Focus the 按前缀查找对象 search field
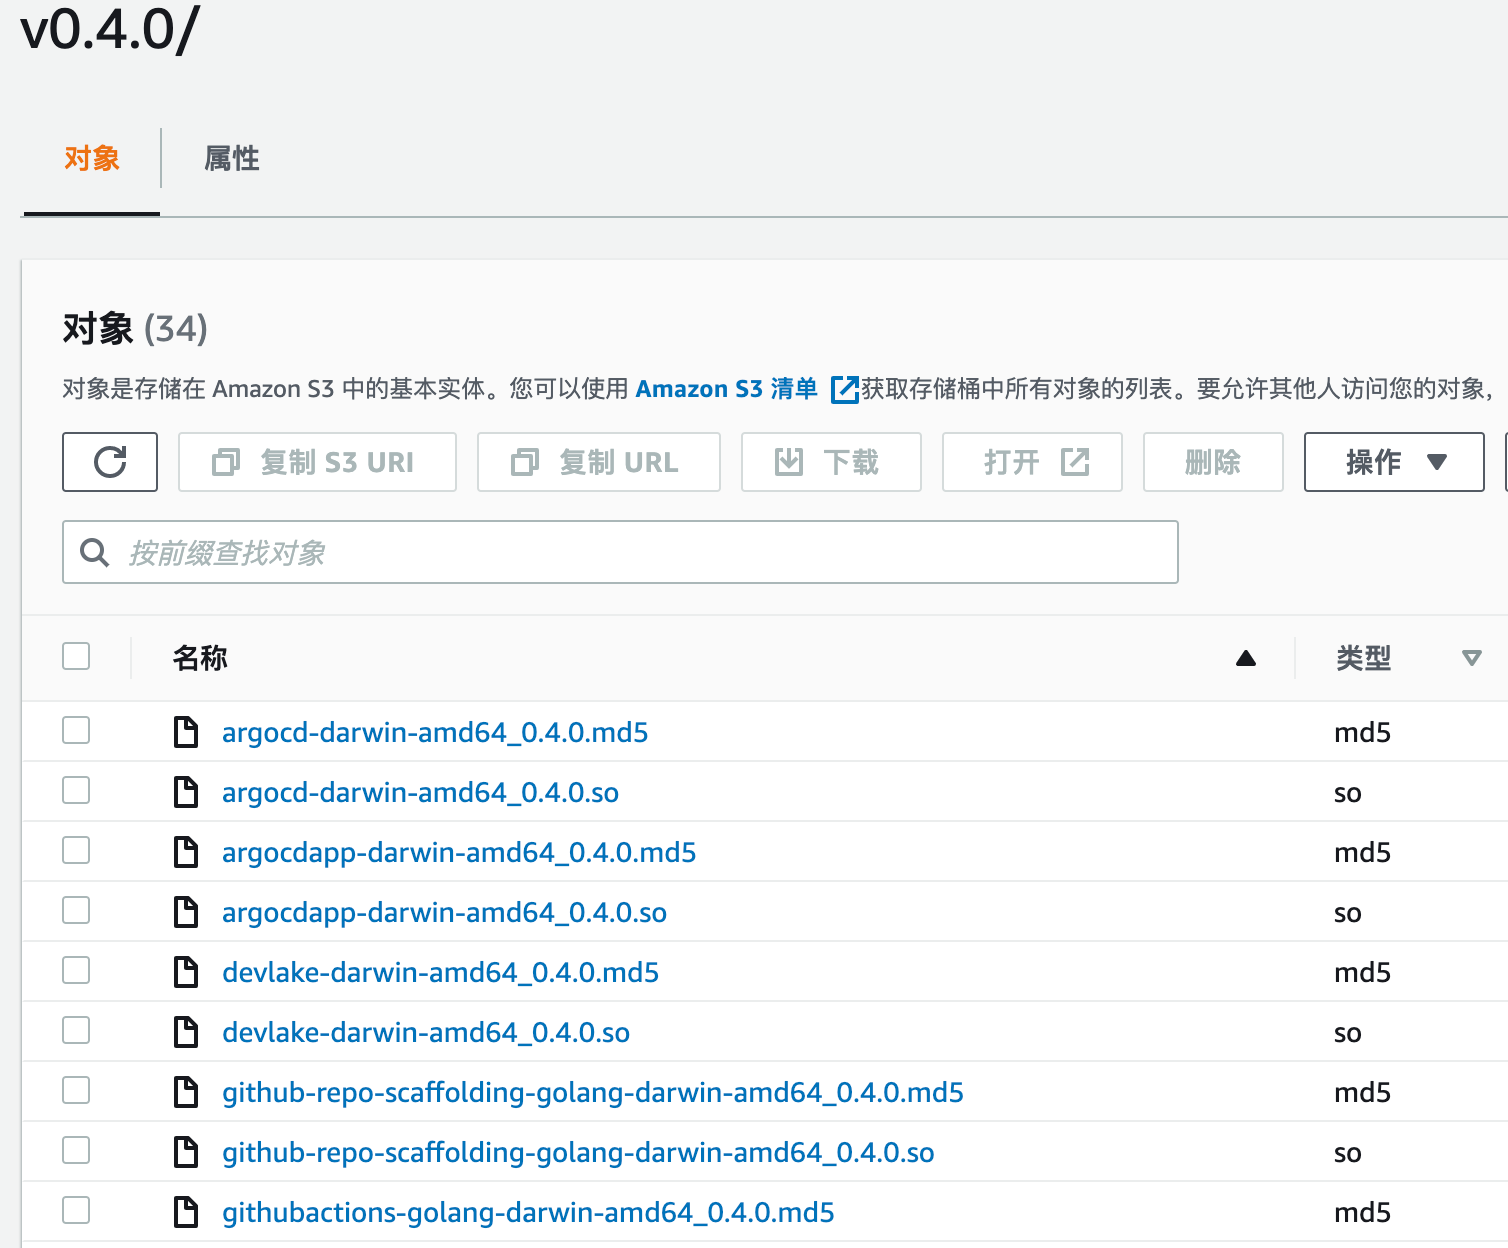 pos(620,552)
